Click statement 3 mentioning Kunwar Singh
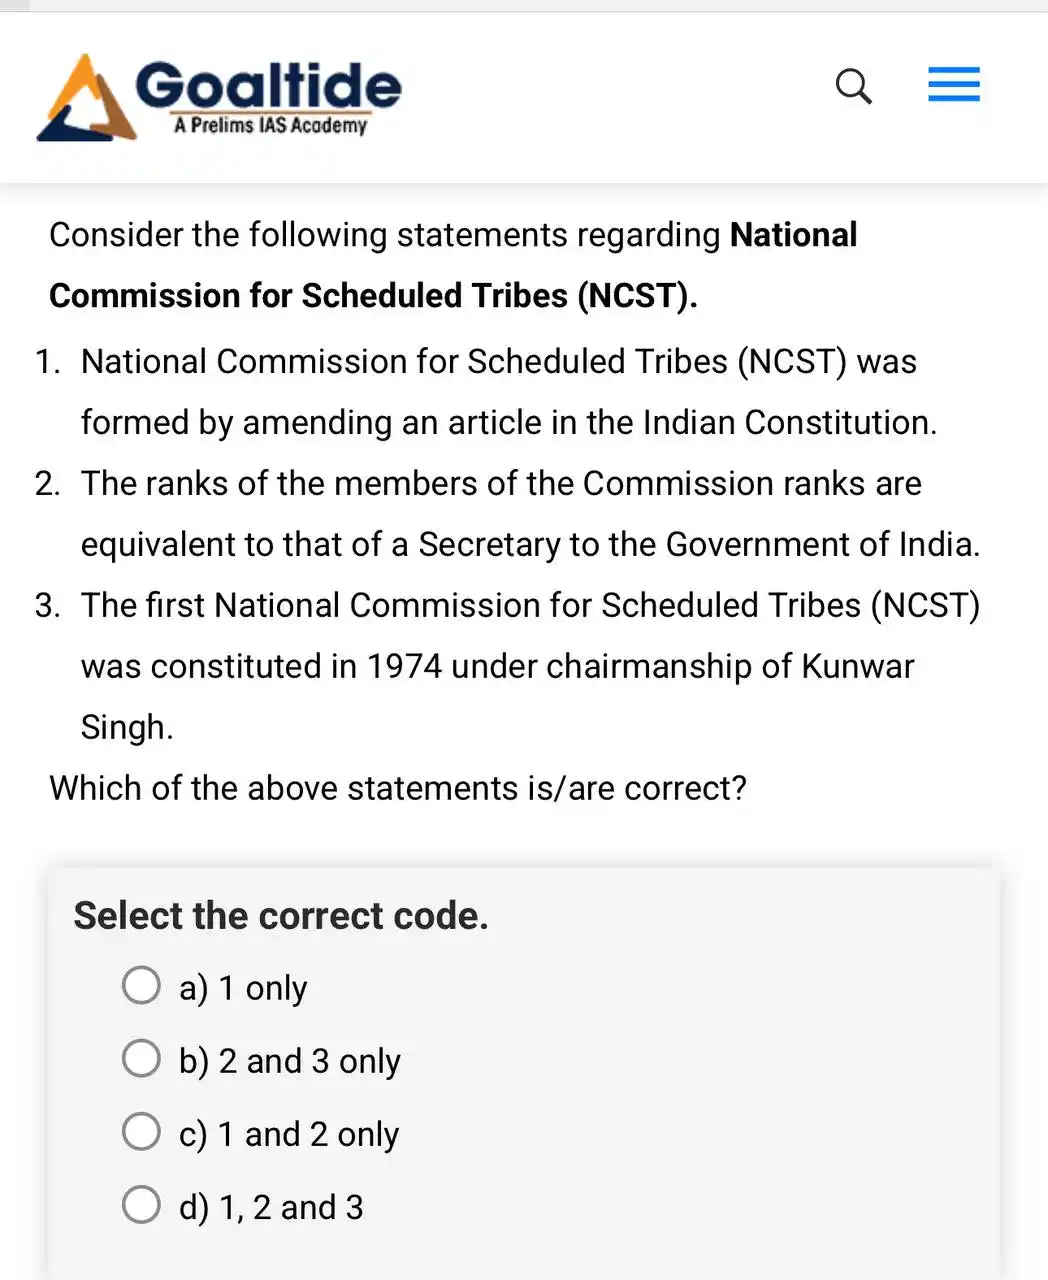 (530, 636)
